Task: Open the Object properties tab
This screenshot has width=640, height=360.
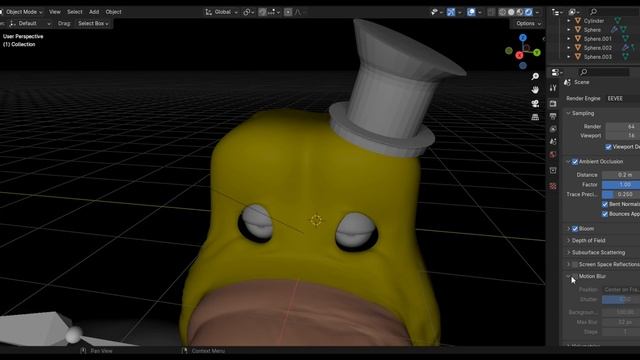Action: pos(553,170)
